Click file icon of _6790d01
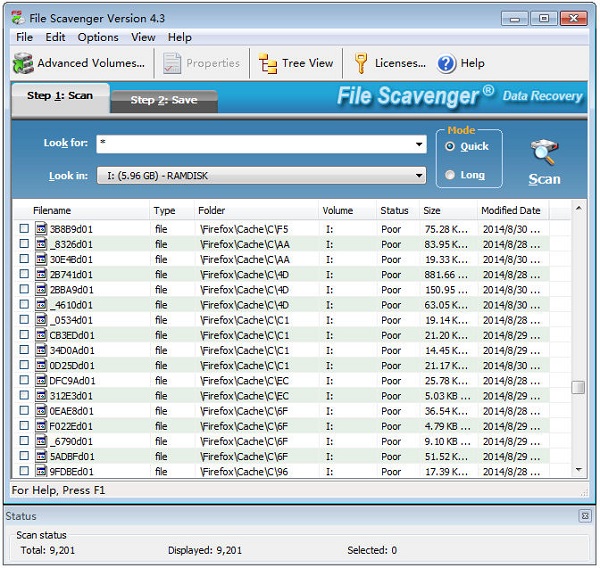This screenshot has width=600, height=568. [41, 441]
